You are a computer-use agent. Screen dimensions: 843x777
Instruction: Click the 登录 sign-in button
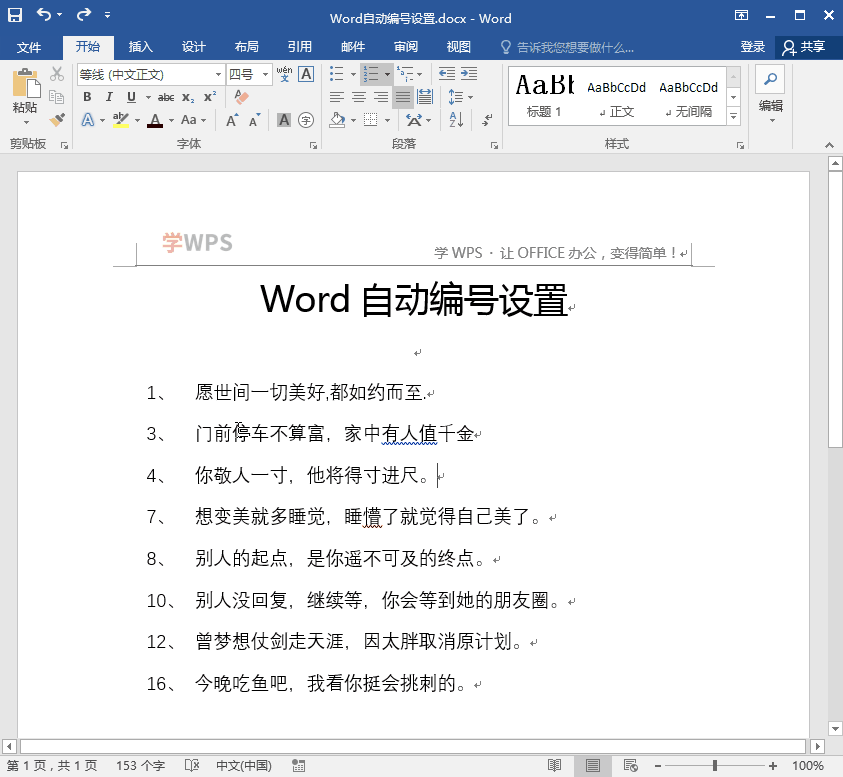pyautogui.click(x=753, y=46)
